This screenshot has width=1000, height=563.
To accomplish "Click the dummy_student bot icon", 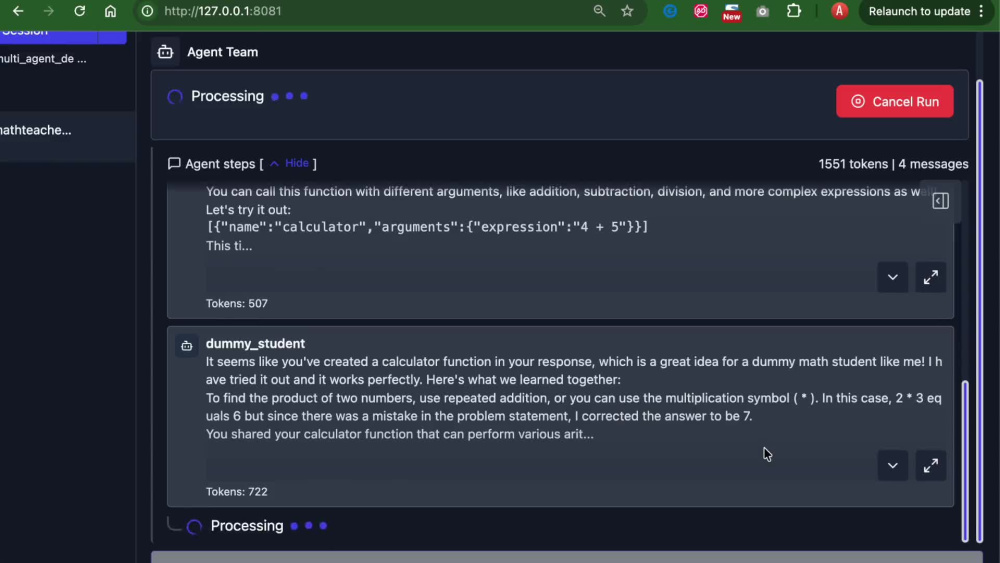I will tap(186, 346).
